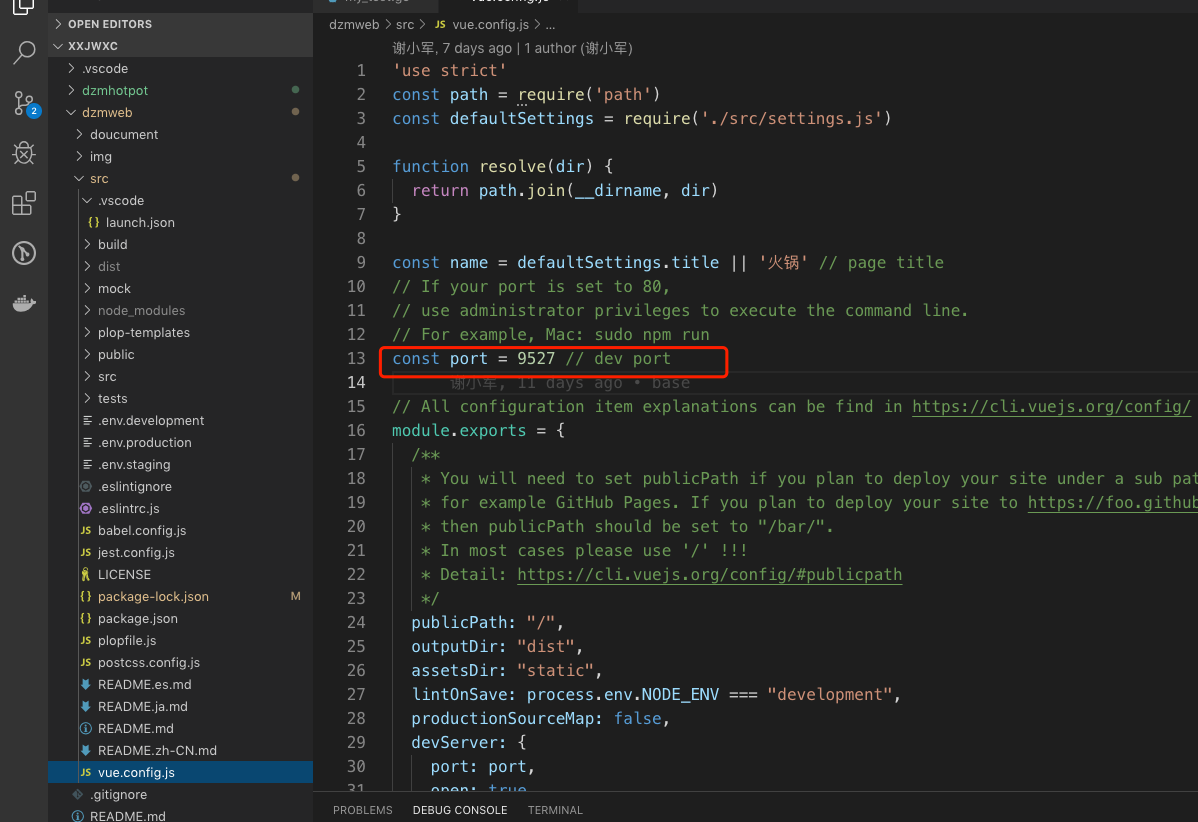
Task: Expand the build folder
Action: pos(180,244)
